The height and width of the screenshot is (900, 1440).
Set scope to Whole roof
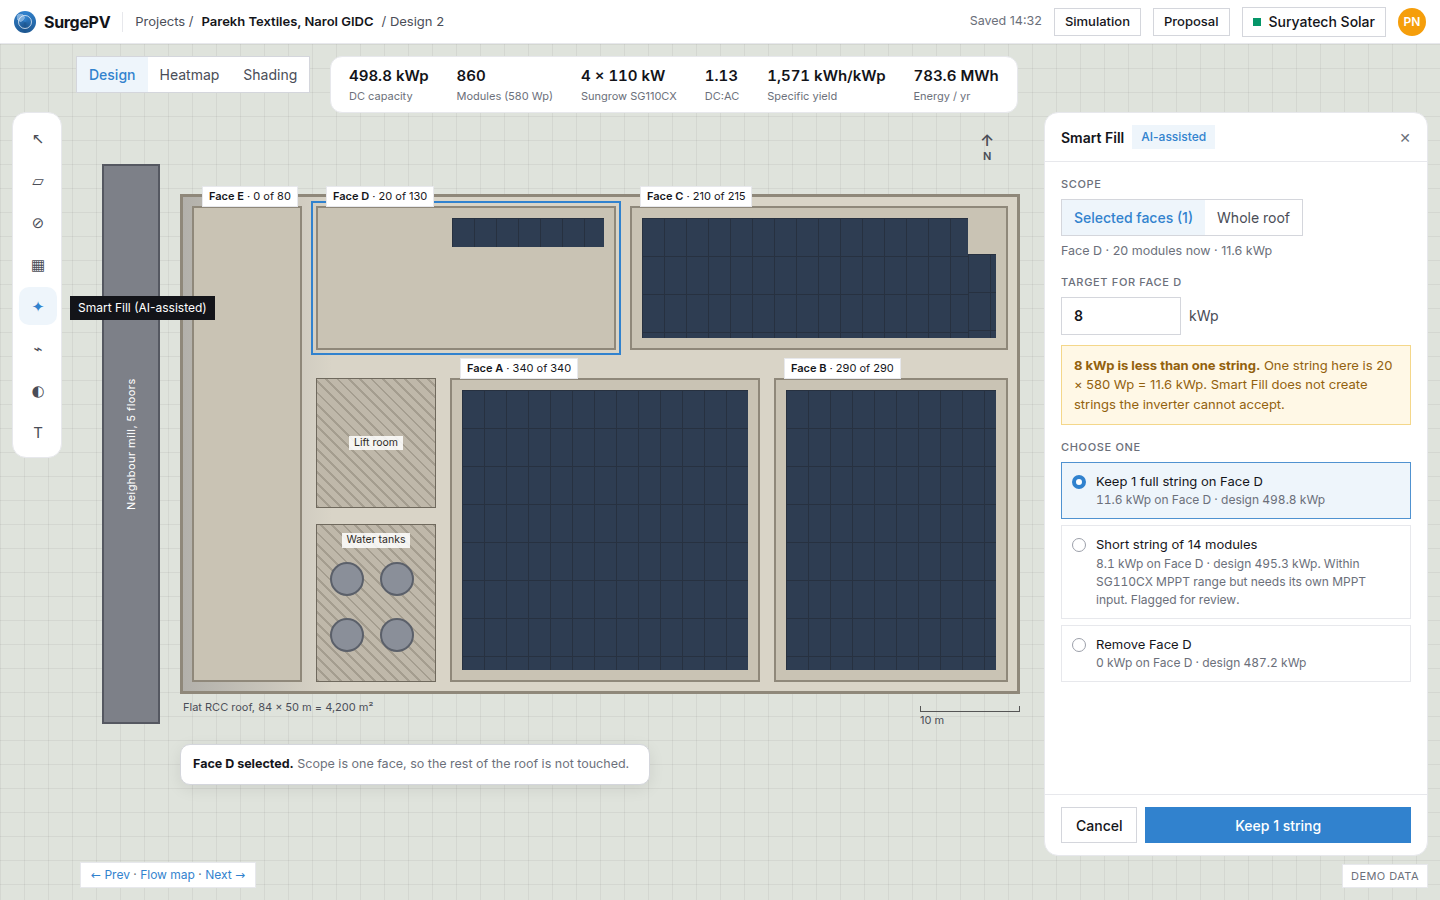pos(1253,218)
